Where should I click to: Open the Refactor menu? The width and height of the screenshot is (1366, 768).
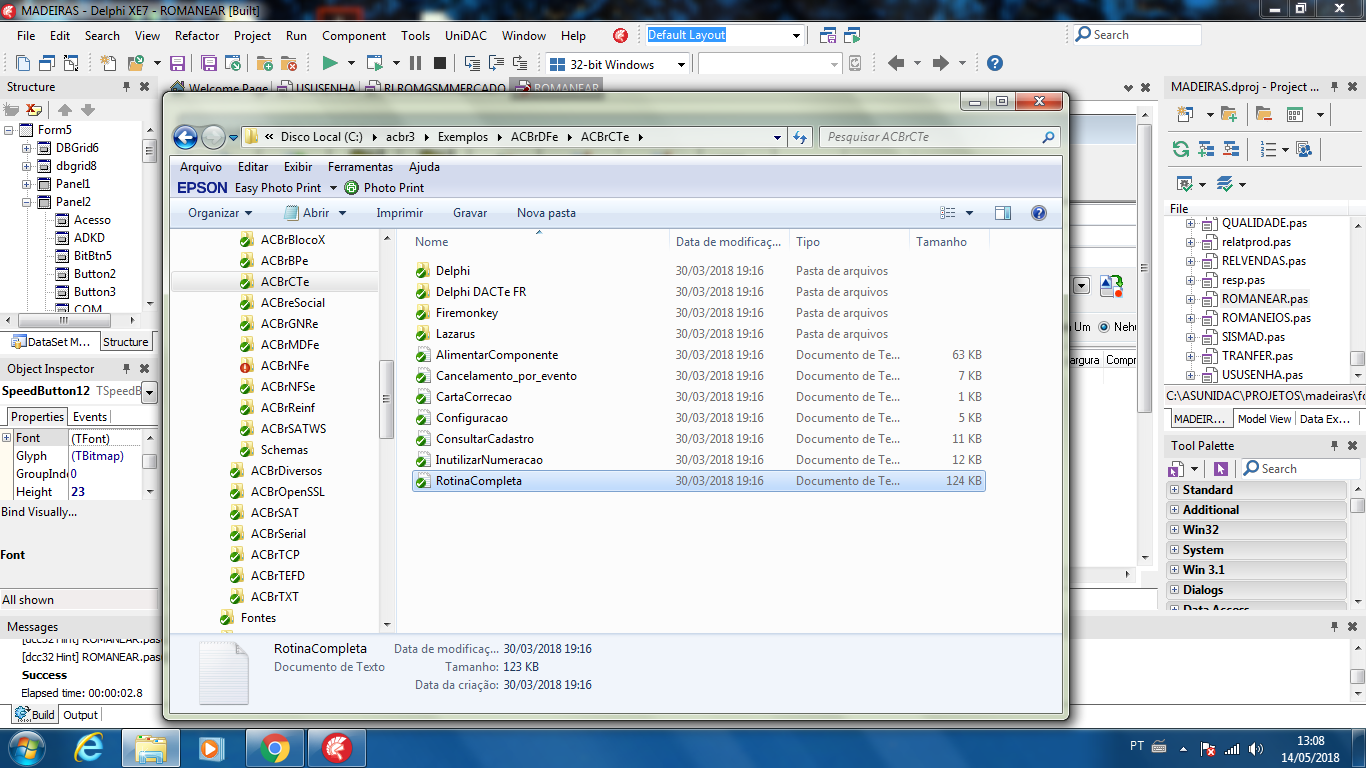point(197,35)
